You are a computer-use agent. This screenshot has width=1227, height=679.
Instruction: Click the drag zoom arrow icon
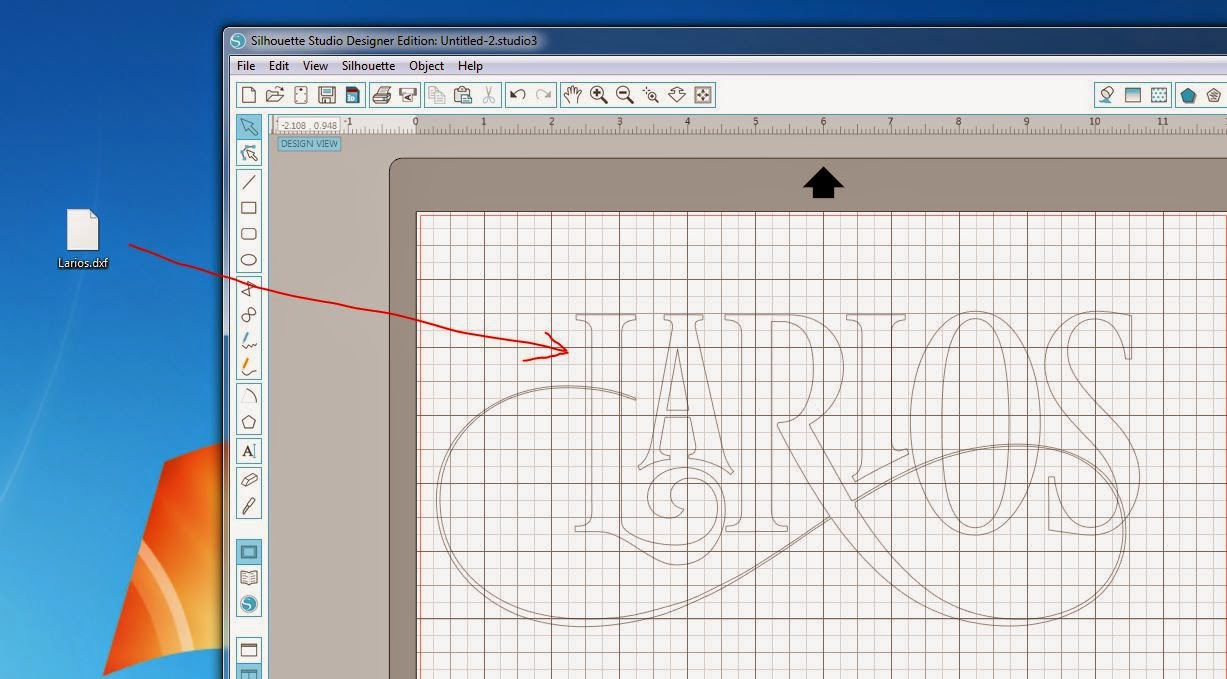(676, 95)
